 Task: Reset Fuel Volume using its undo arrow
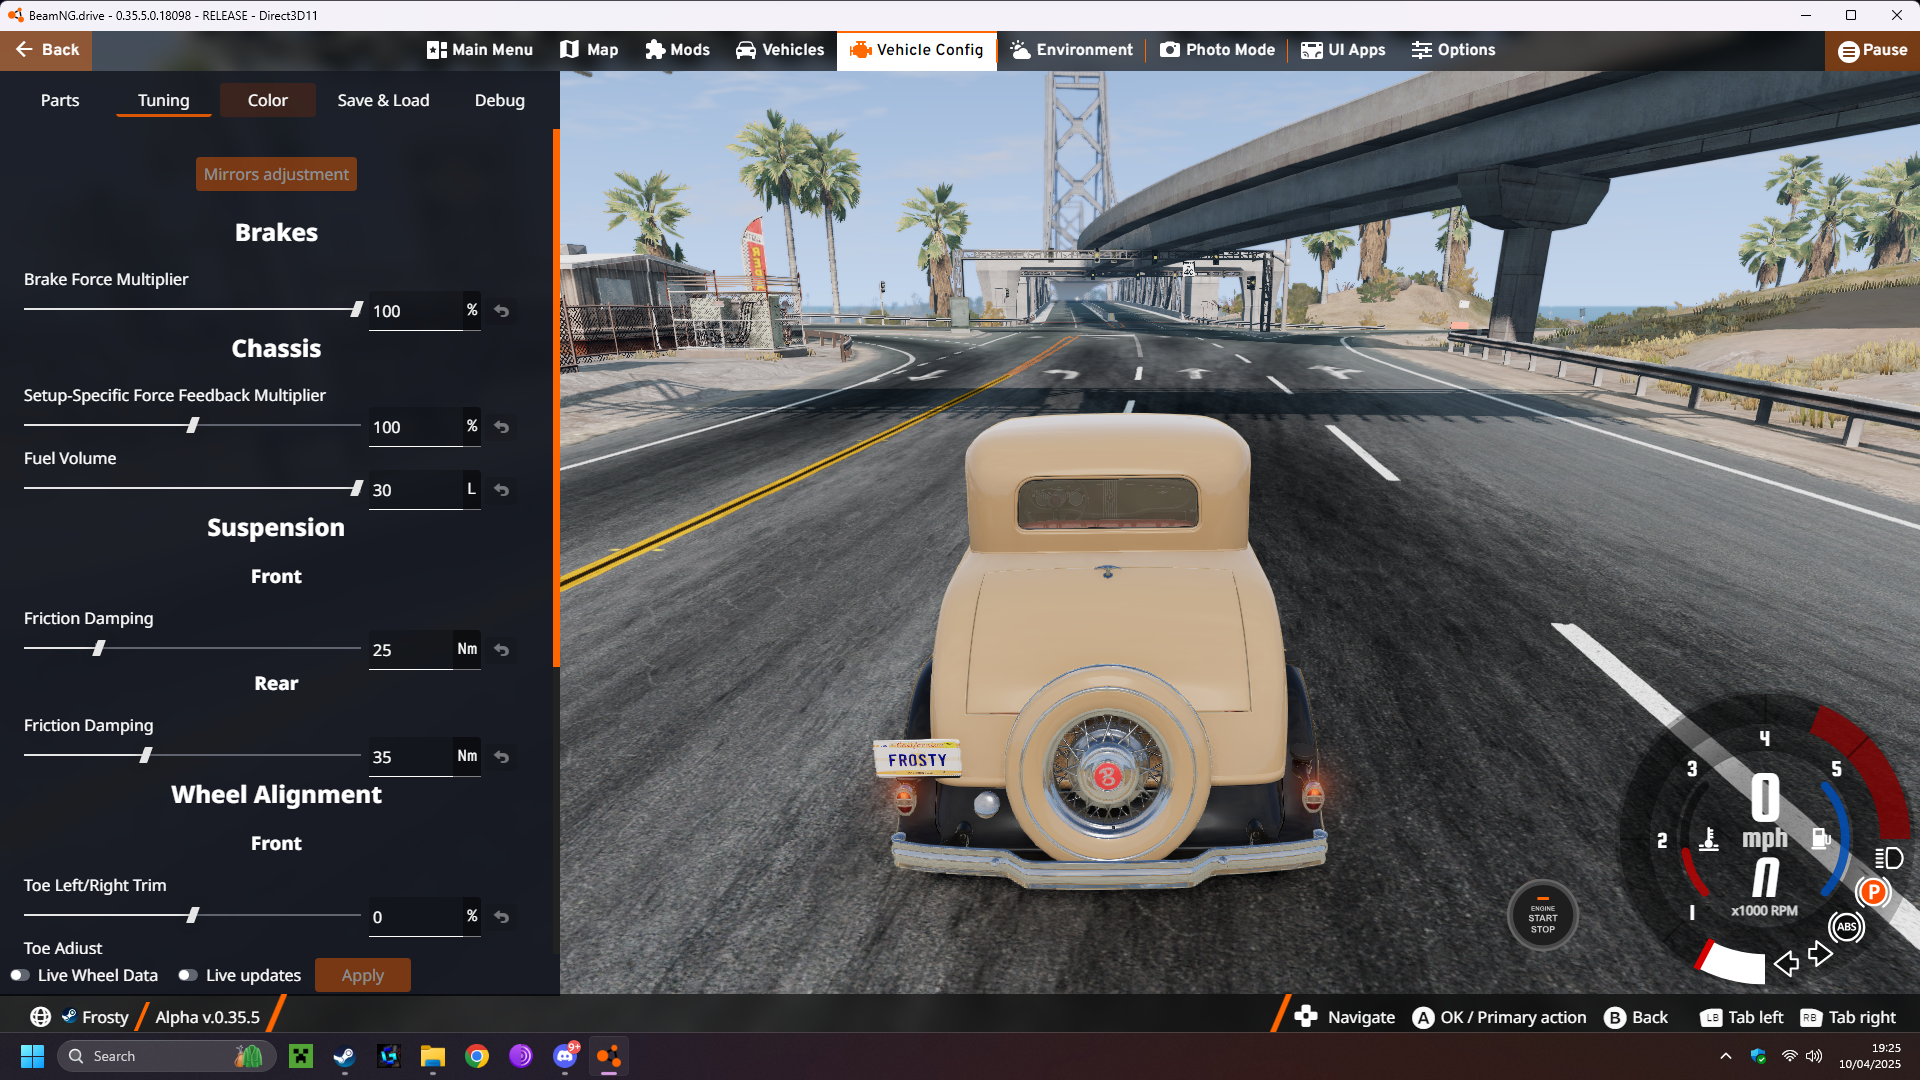pos(502,490)
